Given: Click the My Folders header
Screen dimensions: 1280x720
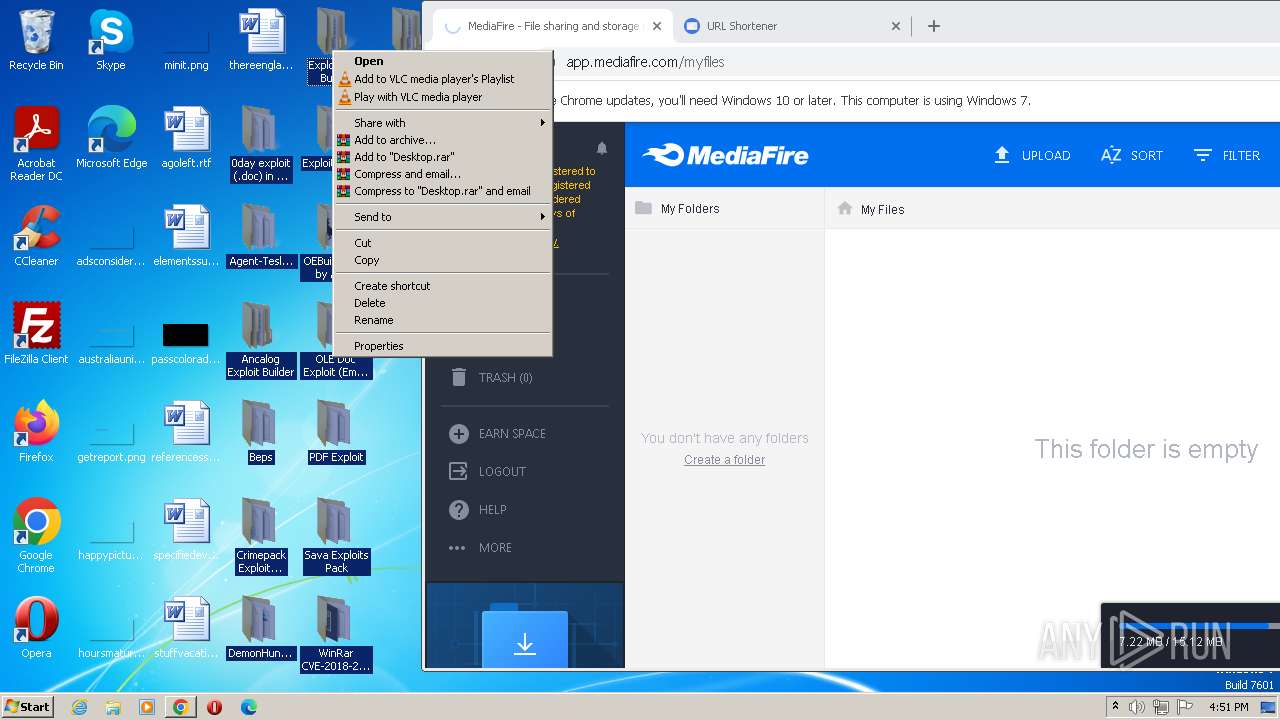Looking at the screenshot, I should pyautogui.click(x=690, y=209).
